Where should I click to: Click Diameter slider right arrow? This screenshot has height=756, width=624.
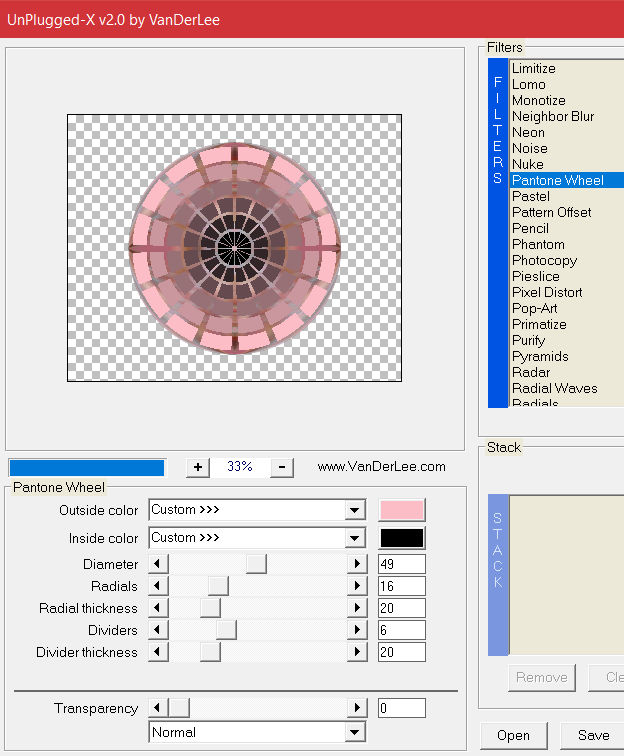tap(357, 564)
